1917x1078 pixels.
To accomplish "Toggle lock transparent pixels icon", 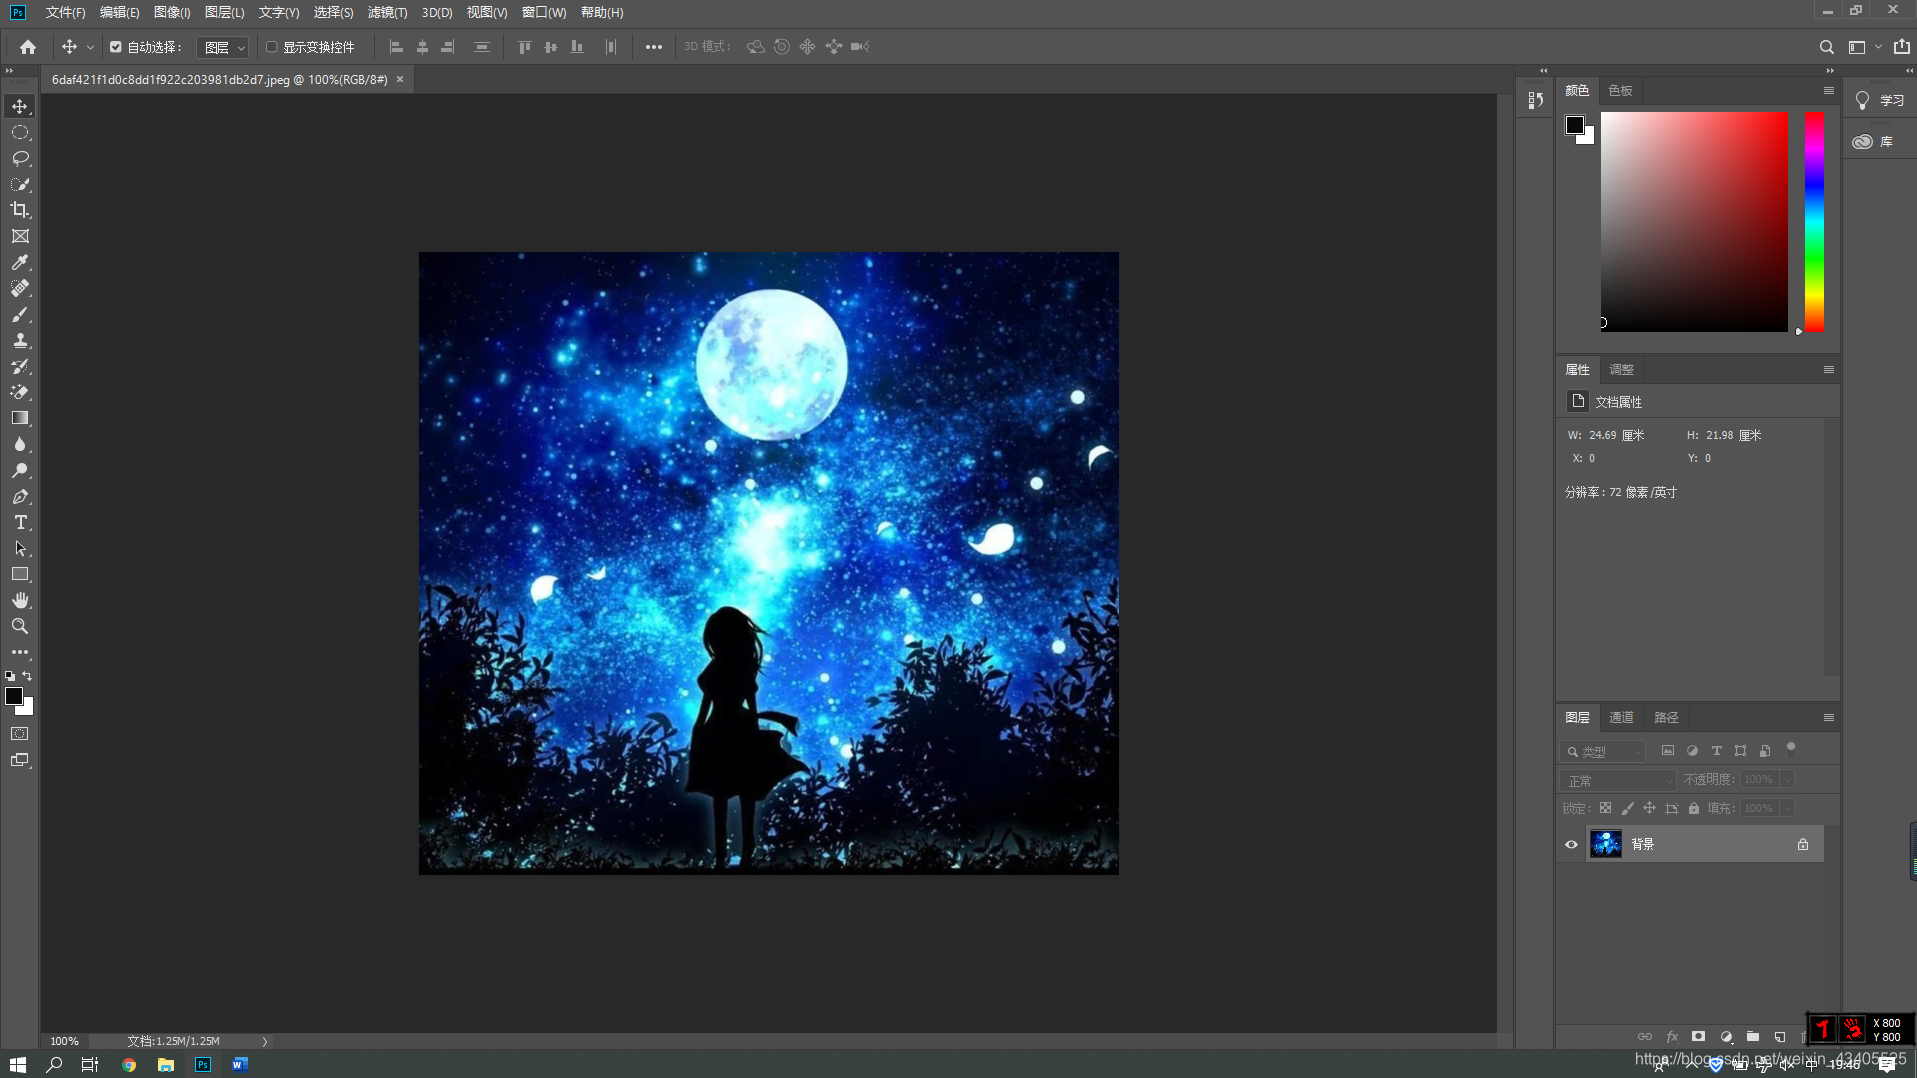I will pyautogui.click(x=1605, y=808).
